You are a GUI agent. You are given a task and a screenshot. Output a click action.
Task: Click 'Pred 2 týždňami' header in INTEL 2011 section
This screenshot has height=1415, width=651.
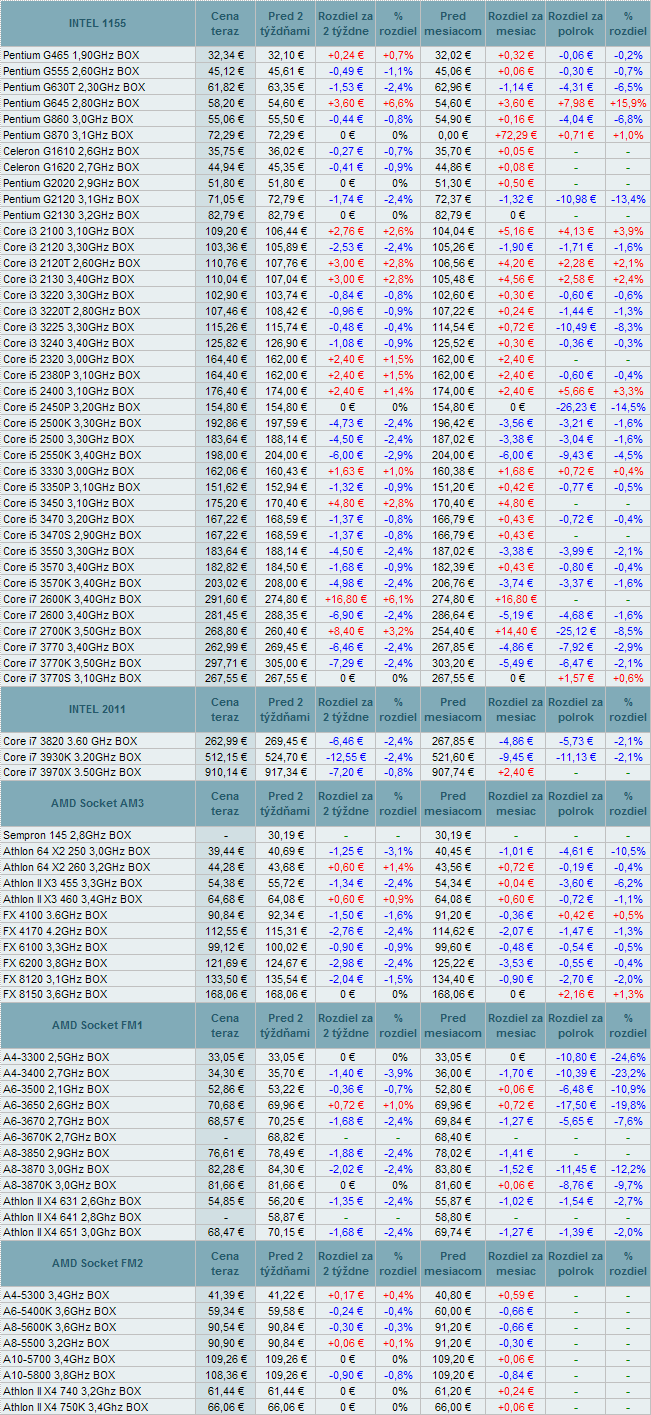tap(283, 709)
